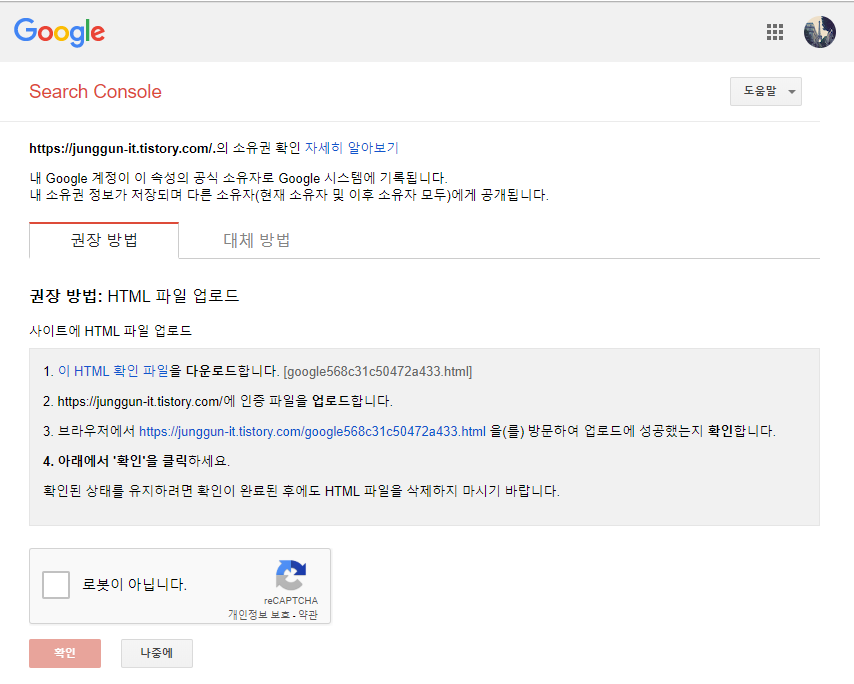Click the line starting '내 Google 계정이 이 속성의 공식 소유자로'
Viewport: 854px width, 684px height.
239,178
